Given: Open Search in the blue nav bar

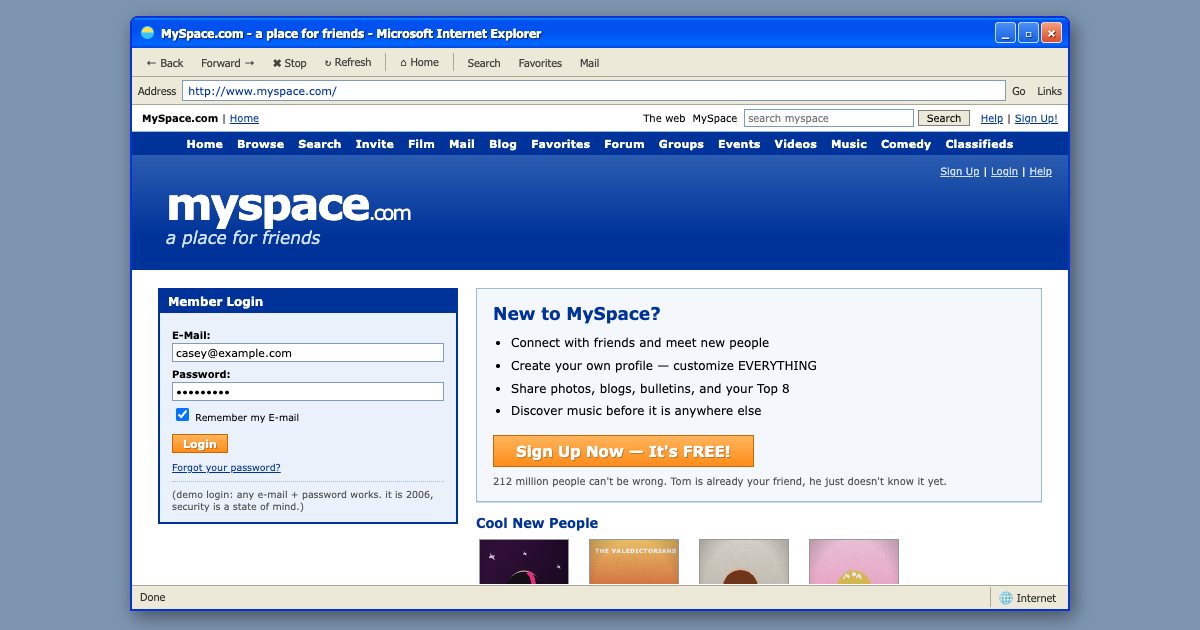Looking at the screenshot, I should click(x=320, y=144).
